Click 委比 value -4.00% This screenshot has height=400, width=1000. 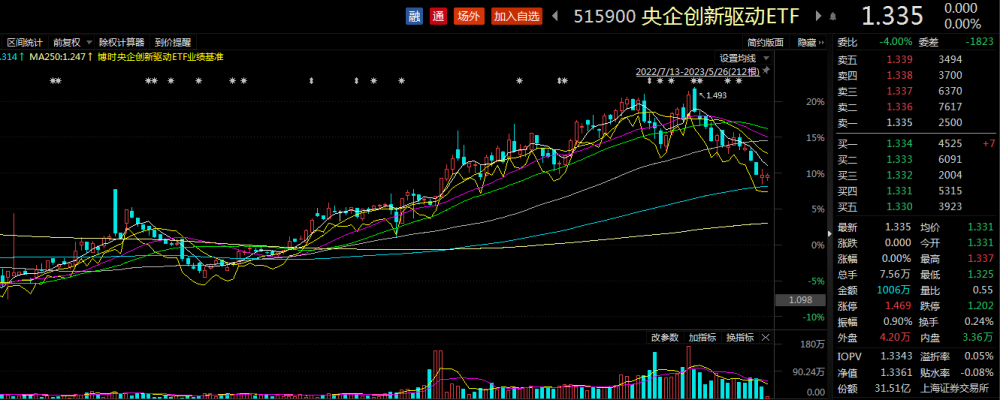[x=895, y=43]
